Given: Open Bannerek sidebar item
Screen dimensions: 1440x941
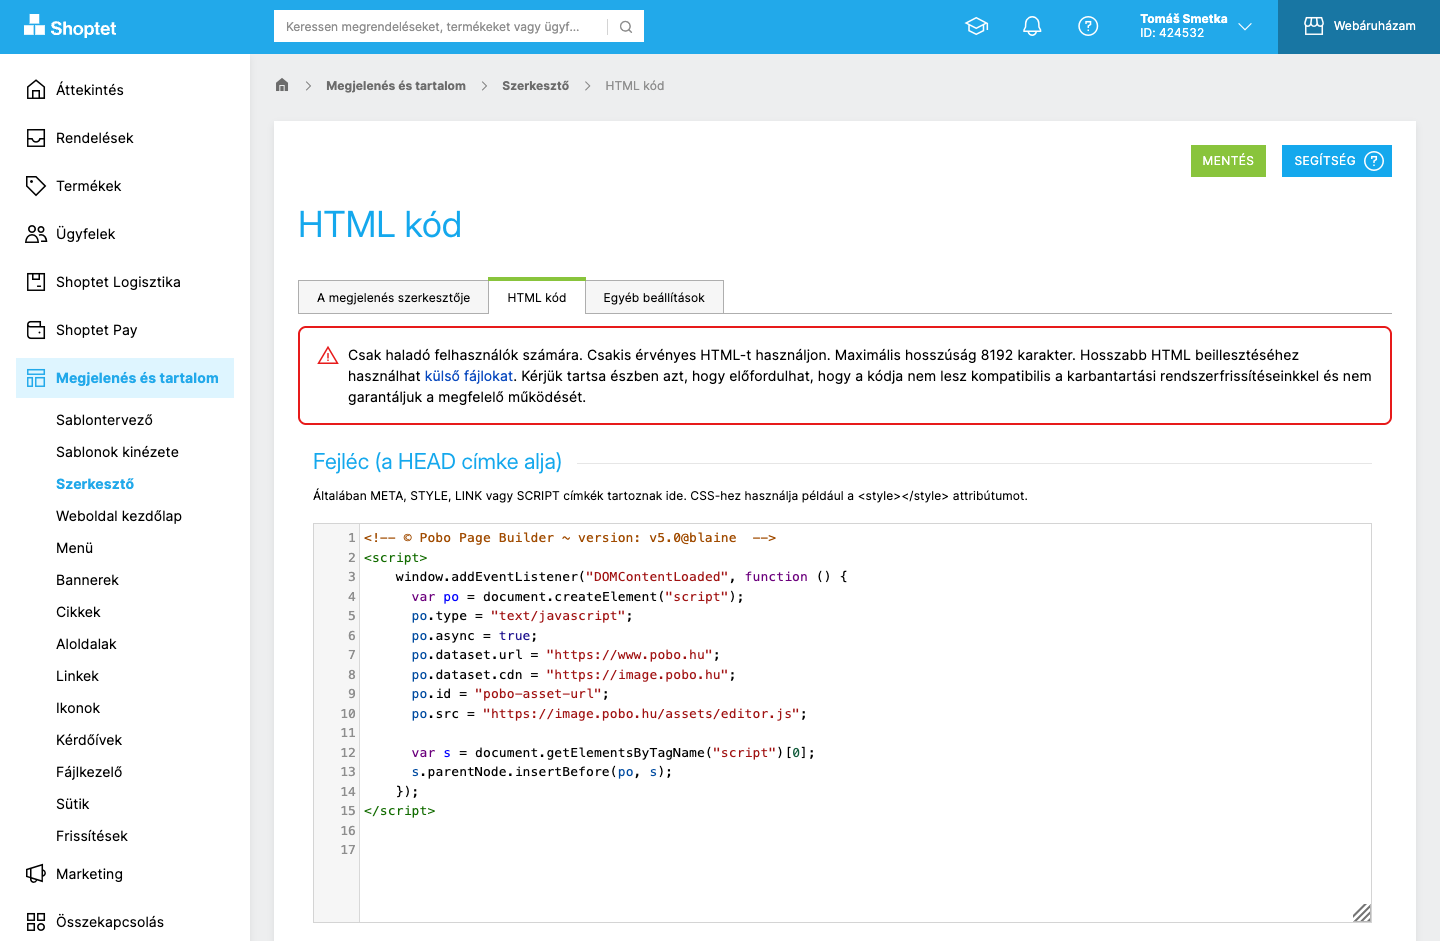Looking at the screenshot, I should [87, 580].
